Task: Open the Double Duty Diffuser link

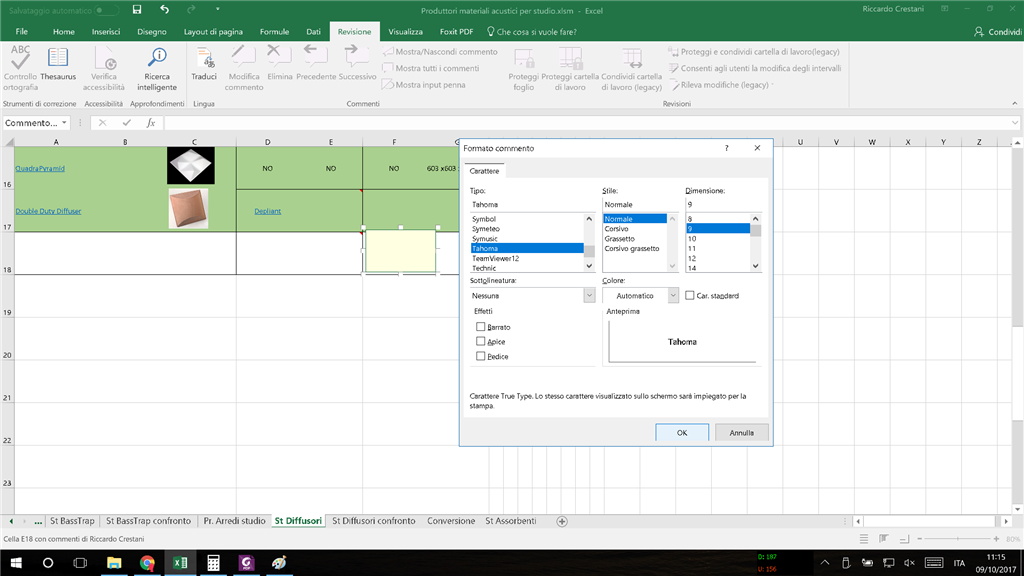Action: click(x=48, y=211)
